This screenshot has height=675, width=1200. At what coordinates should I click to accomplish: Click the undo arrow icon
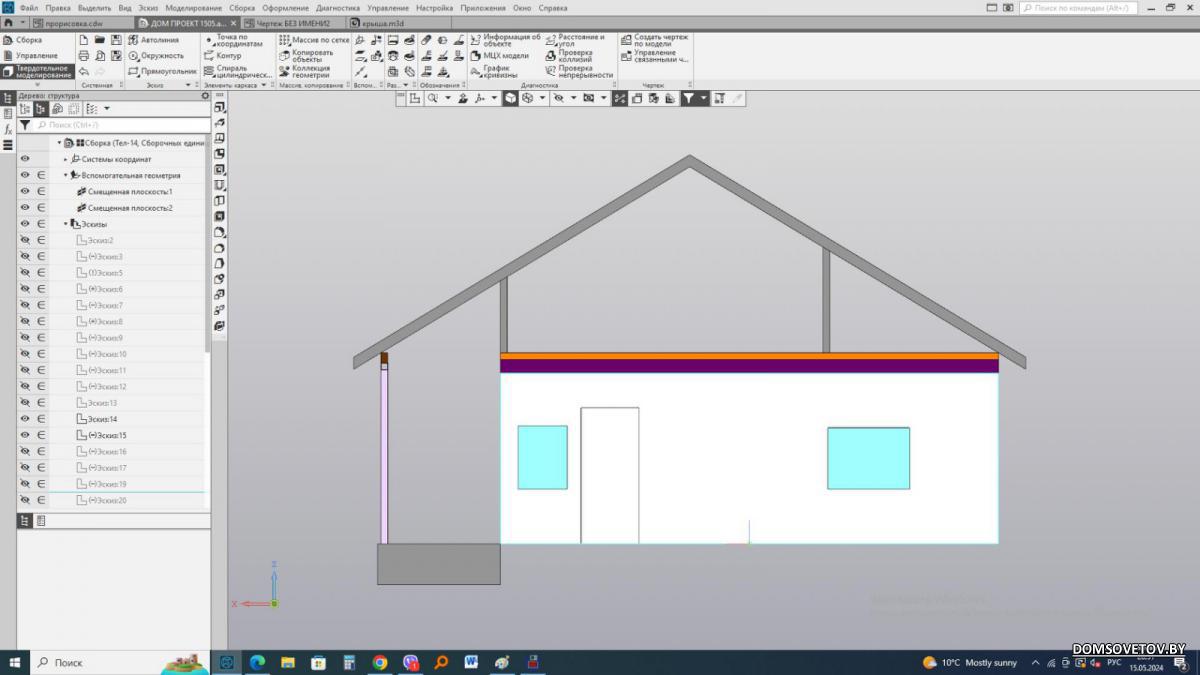point(84,71)
